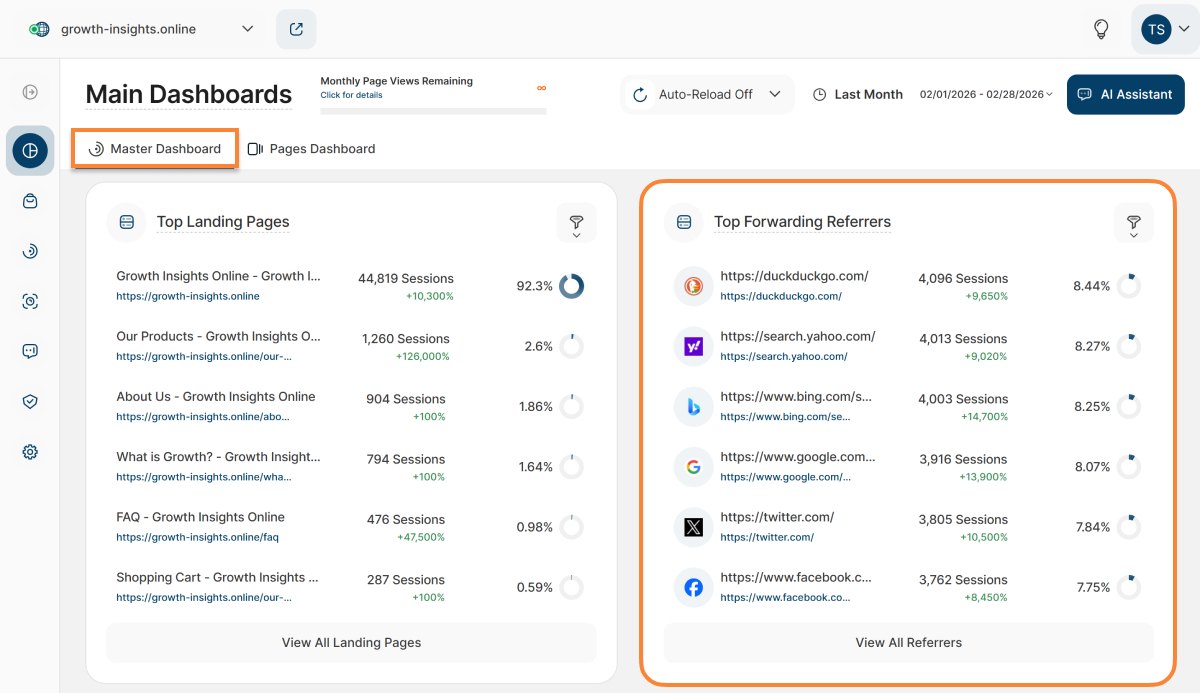The image size is (1200, 693).
Task: Click the DuckDuckGo referrer logo
Action: 693,286
